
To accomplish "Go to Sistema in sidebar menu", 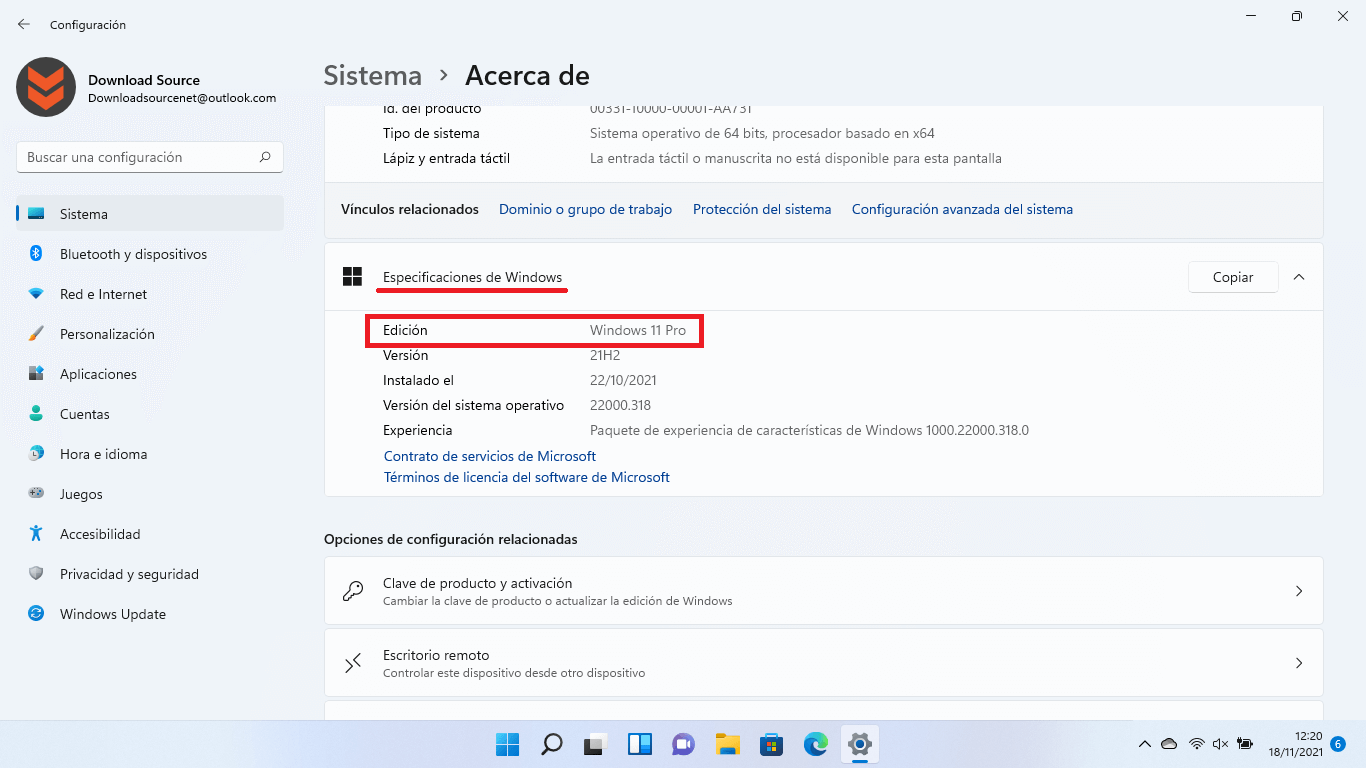I will pyautogui.click(x=150, y=214).
